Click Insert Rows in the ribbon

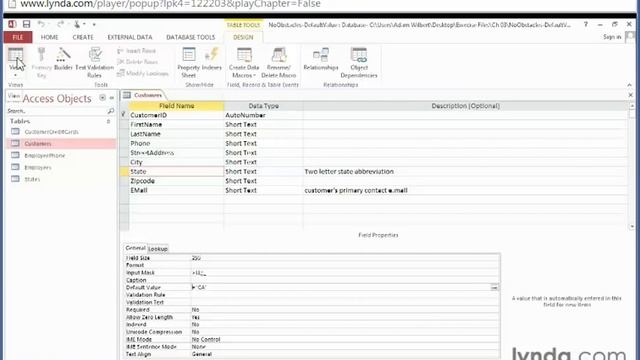coord(137,51)
